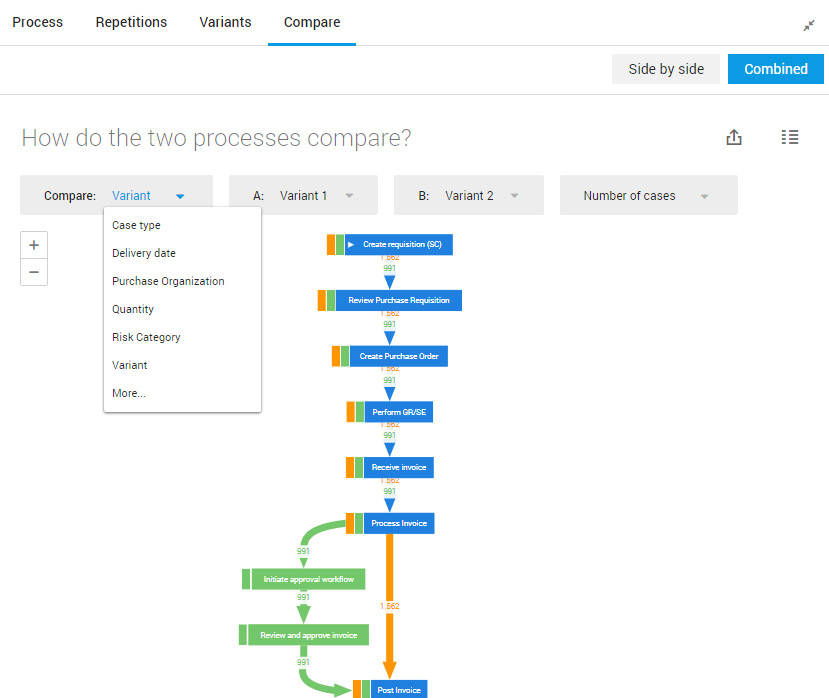
Task: Select the Review and approve invoice node
Action: [308, 635]
